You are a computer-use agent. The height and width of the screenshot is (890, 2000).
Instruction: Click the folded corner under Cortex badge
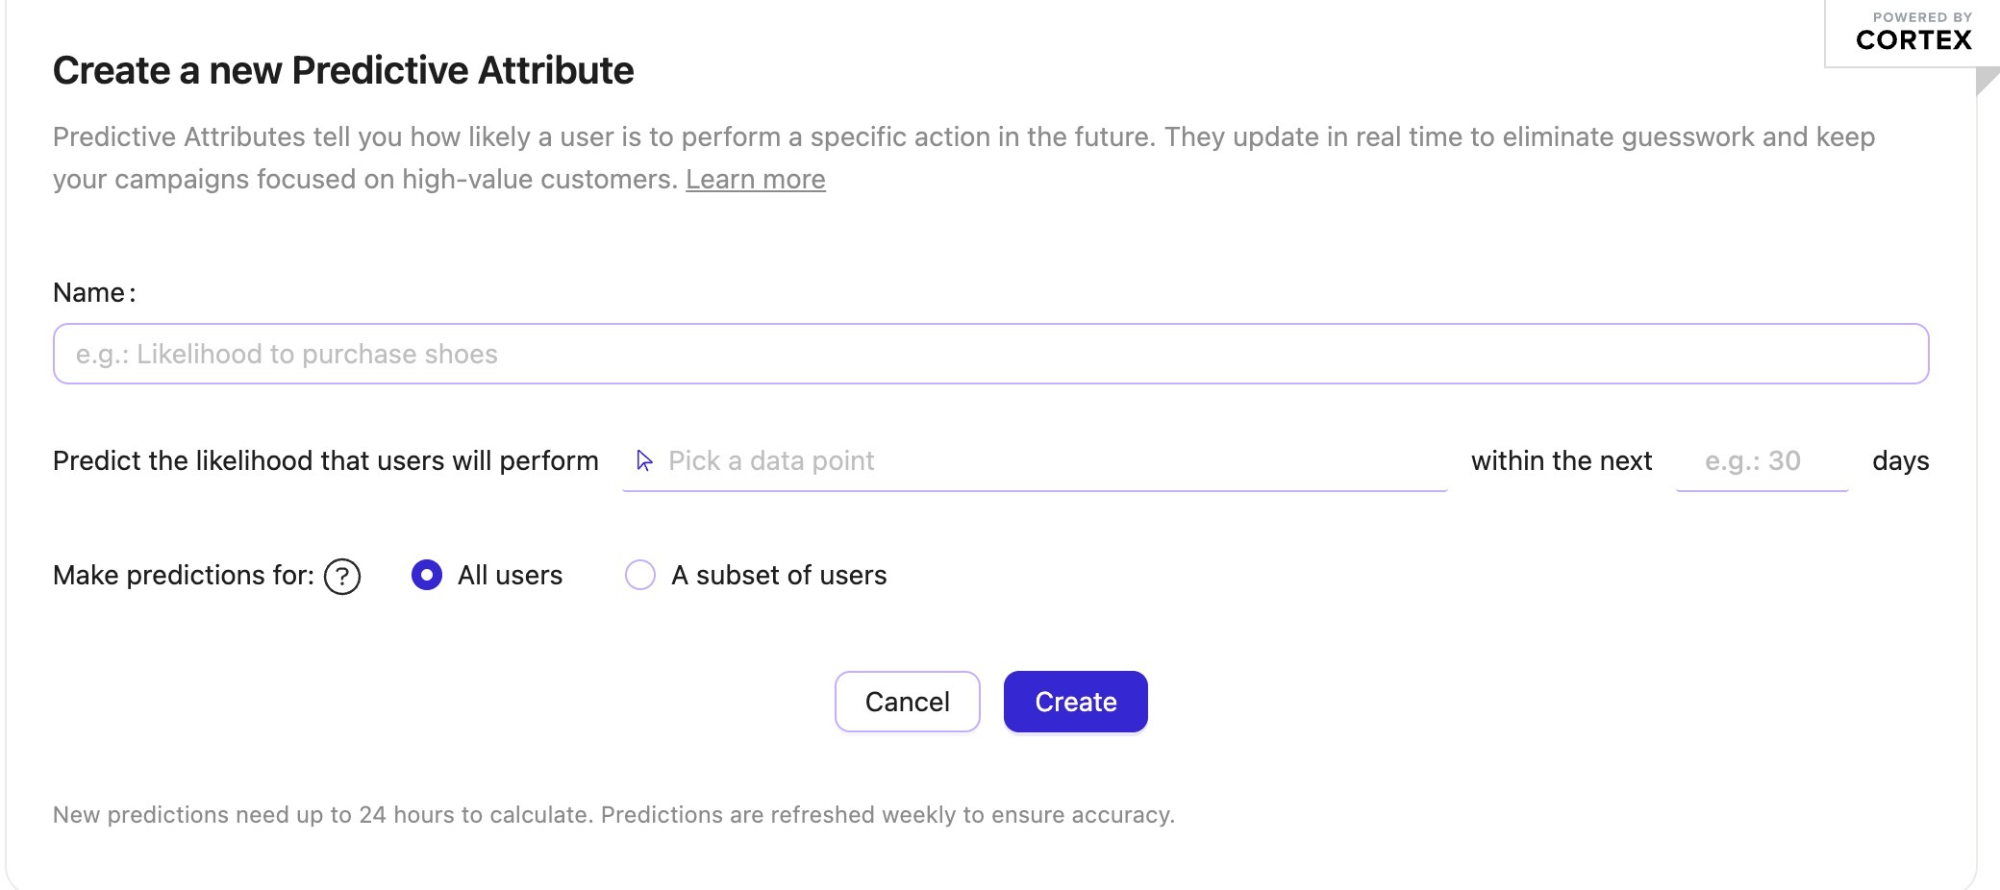[x=1987, y=81]
